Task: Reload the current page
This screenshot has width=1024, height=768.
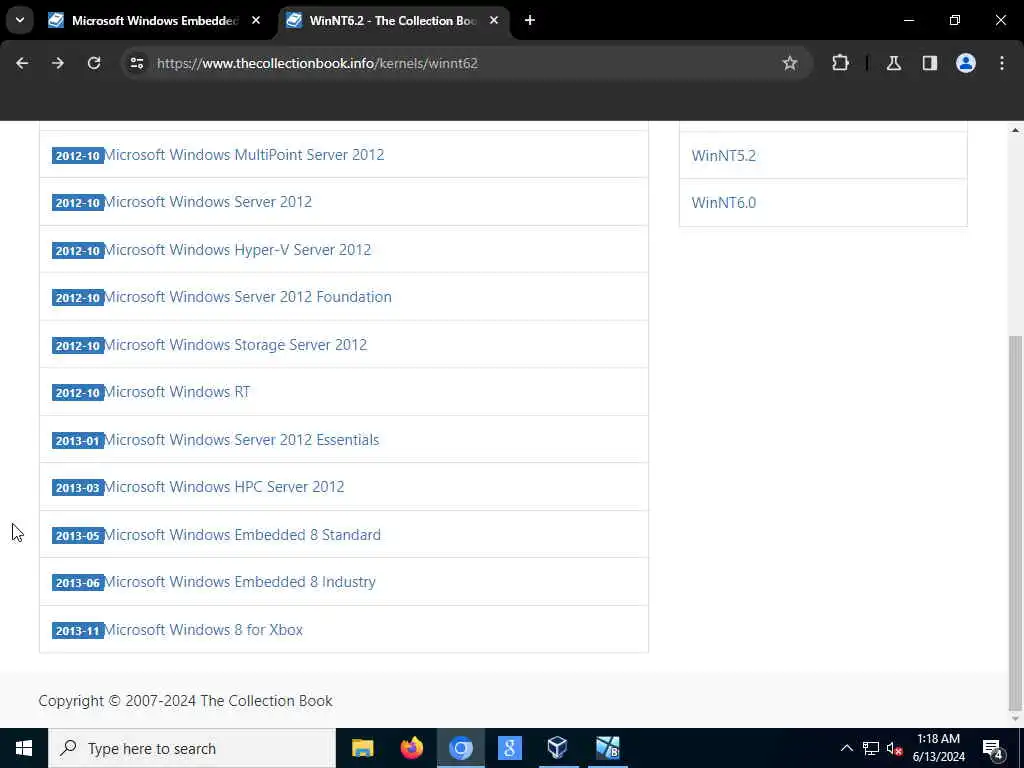Action: 94,63
